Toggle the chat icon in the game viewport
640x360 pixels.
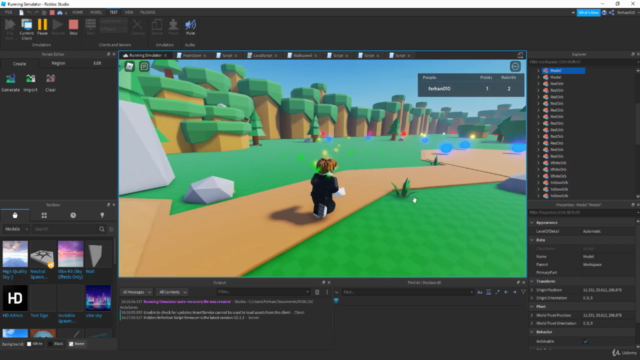tap(144, 66)
